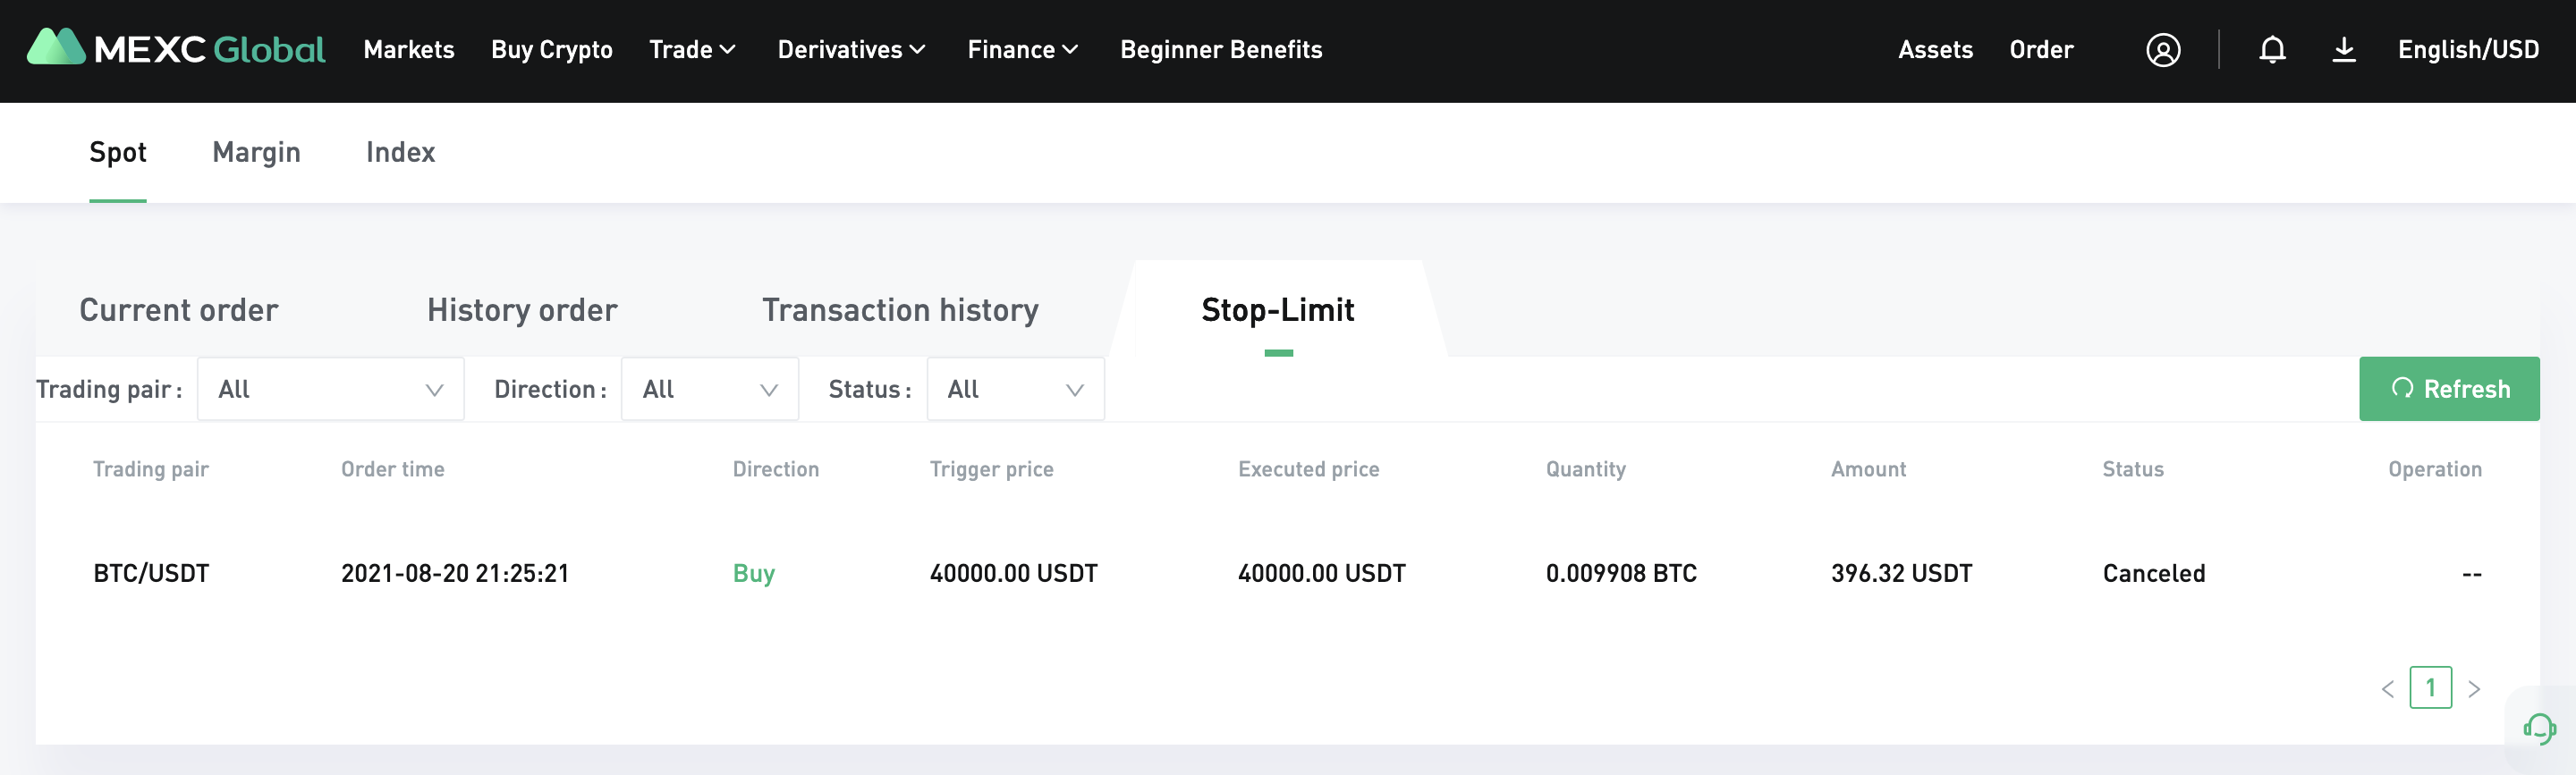Open Markets in top navigation

409,50
